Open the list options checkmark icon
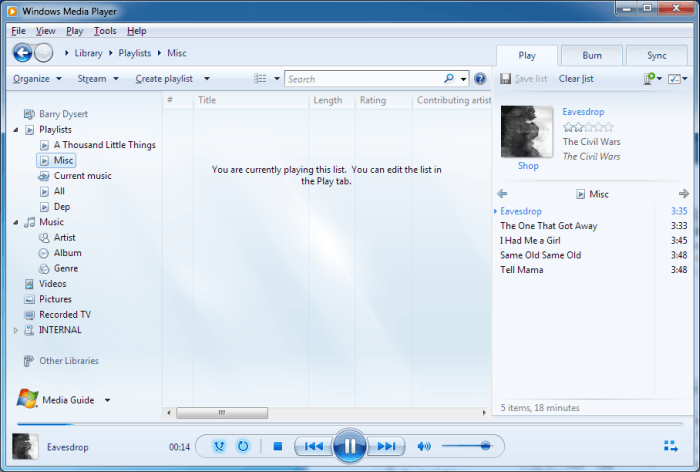The width and height of the screenshot is (700, 472). 674,79
